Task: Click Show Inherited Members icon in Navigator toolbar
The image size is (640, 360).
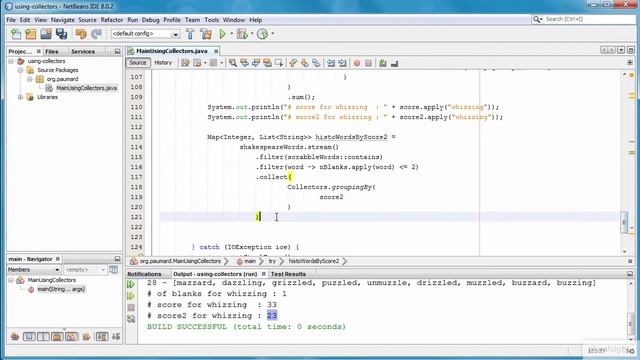Action: [15, 337]
